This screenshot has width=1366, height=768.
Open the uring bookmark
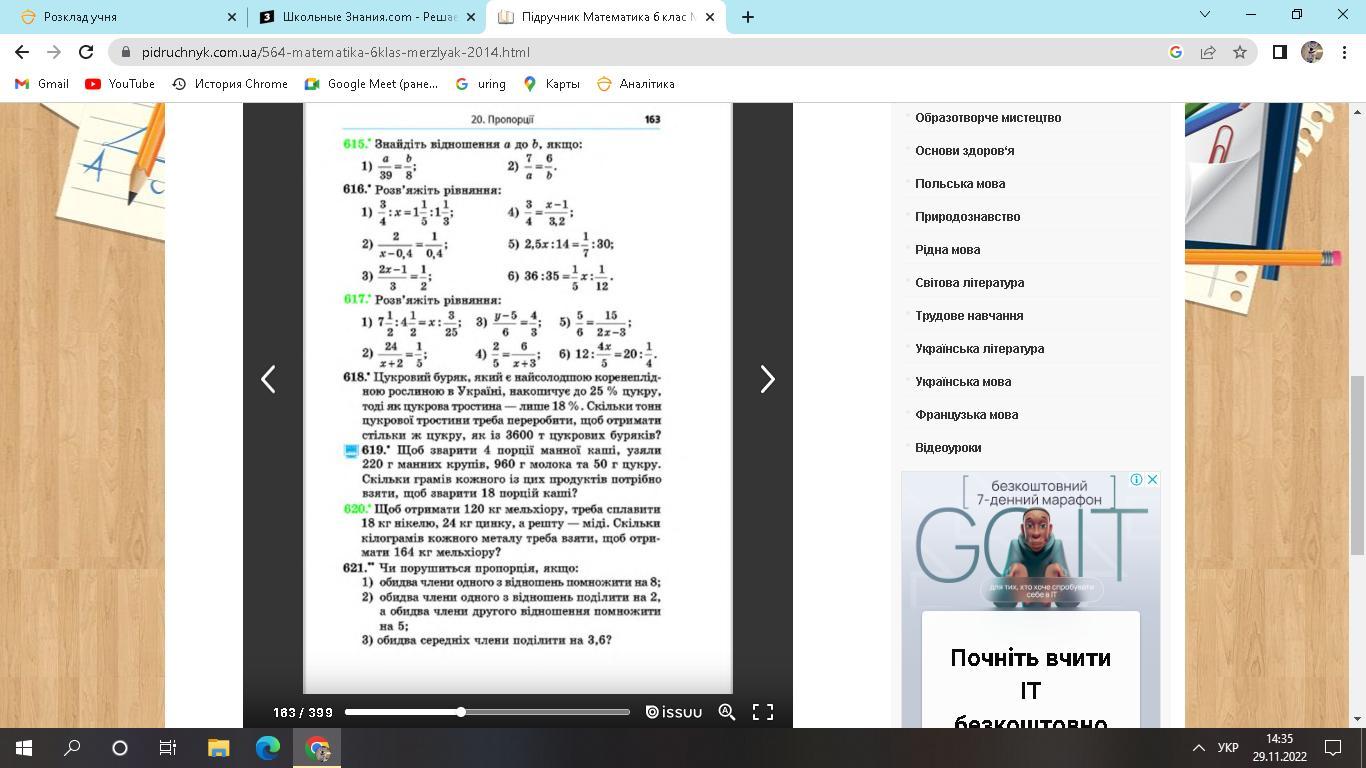[481, 84]
